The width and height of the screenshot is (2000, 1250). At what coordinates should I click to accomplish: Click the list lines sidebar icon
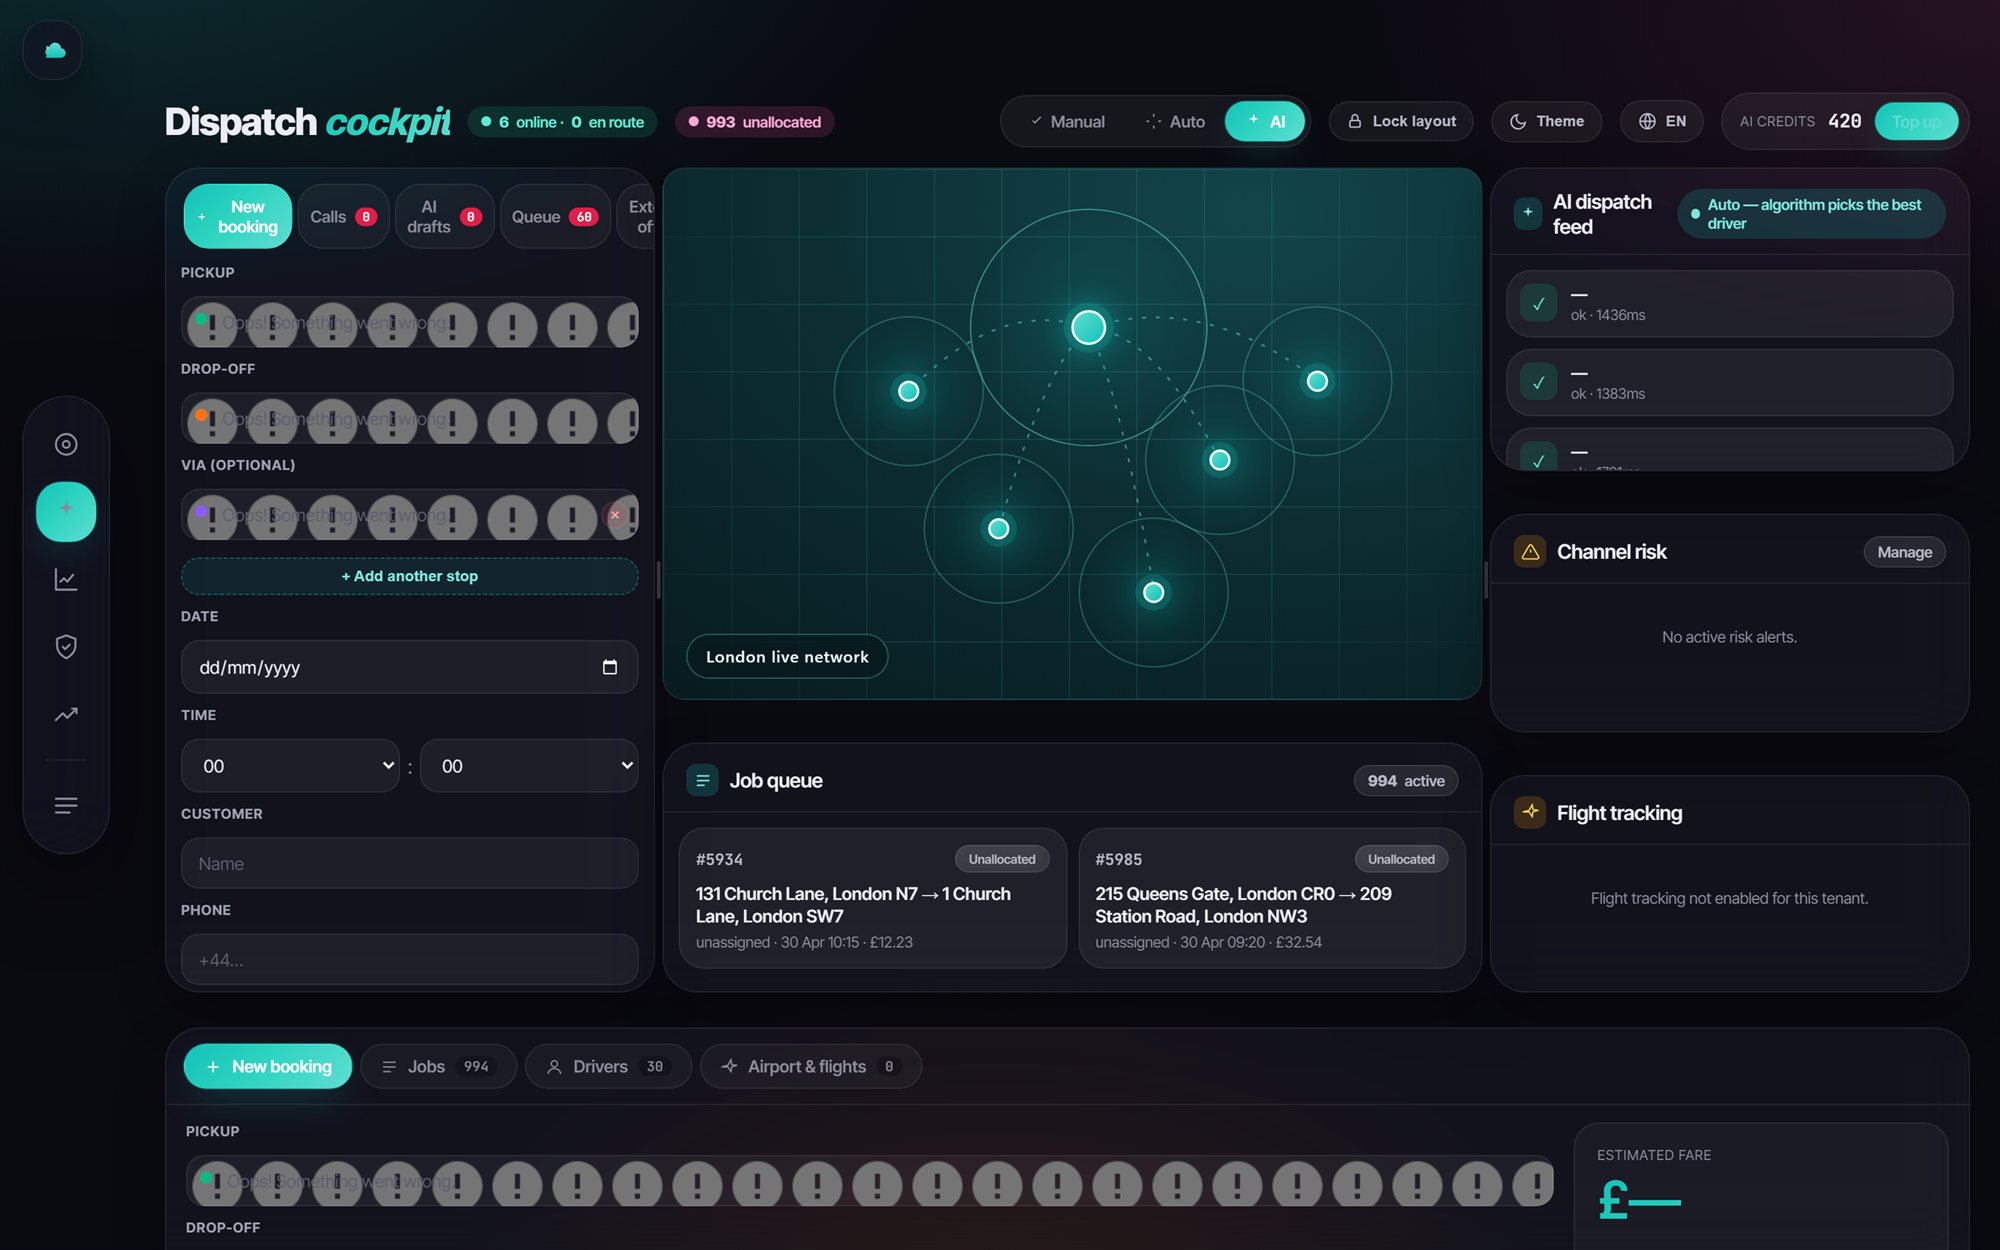pos(66,805)
